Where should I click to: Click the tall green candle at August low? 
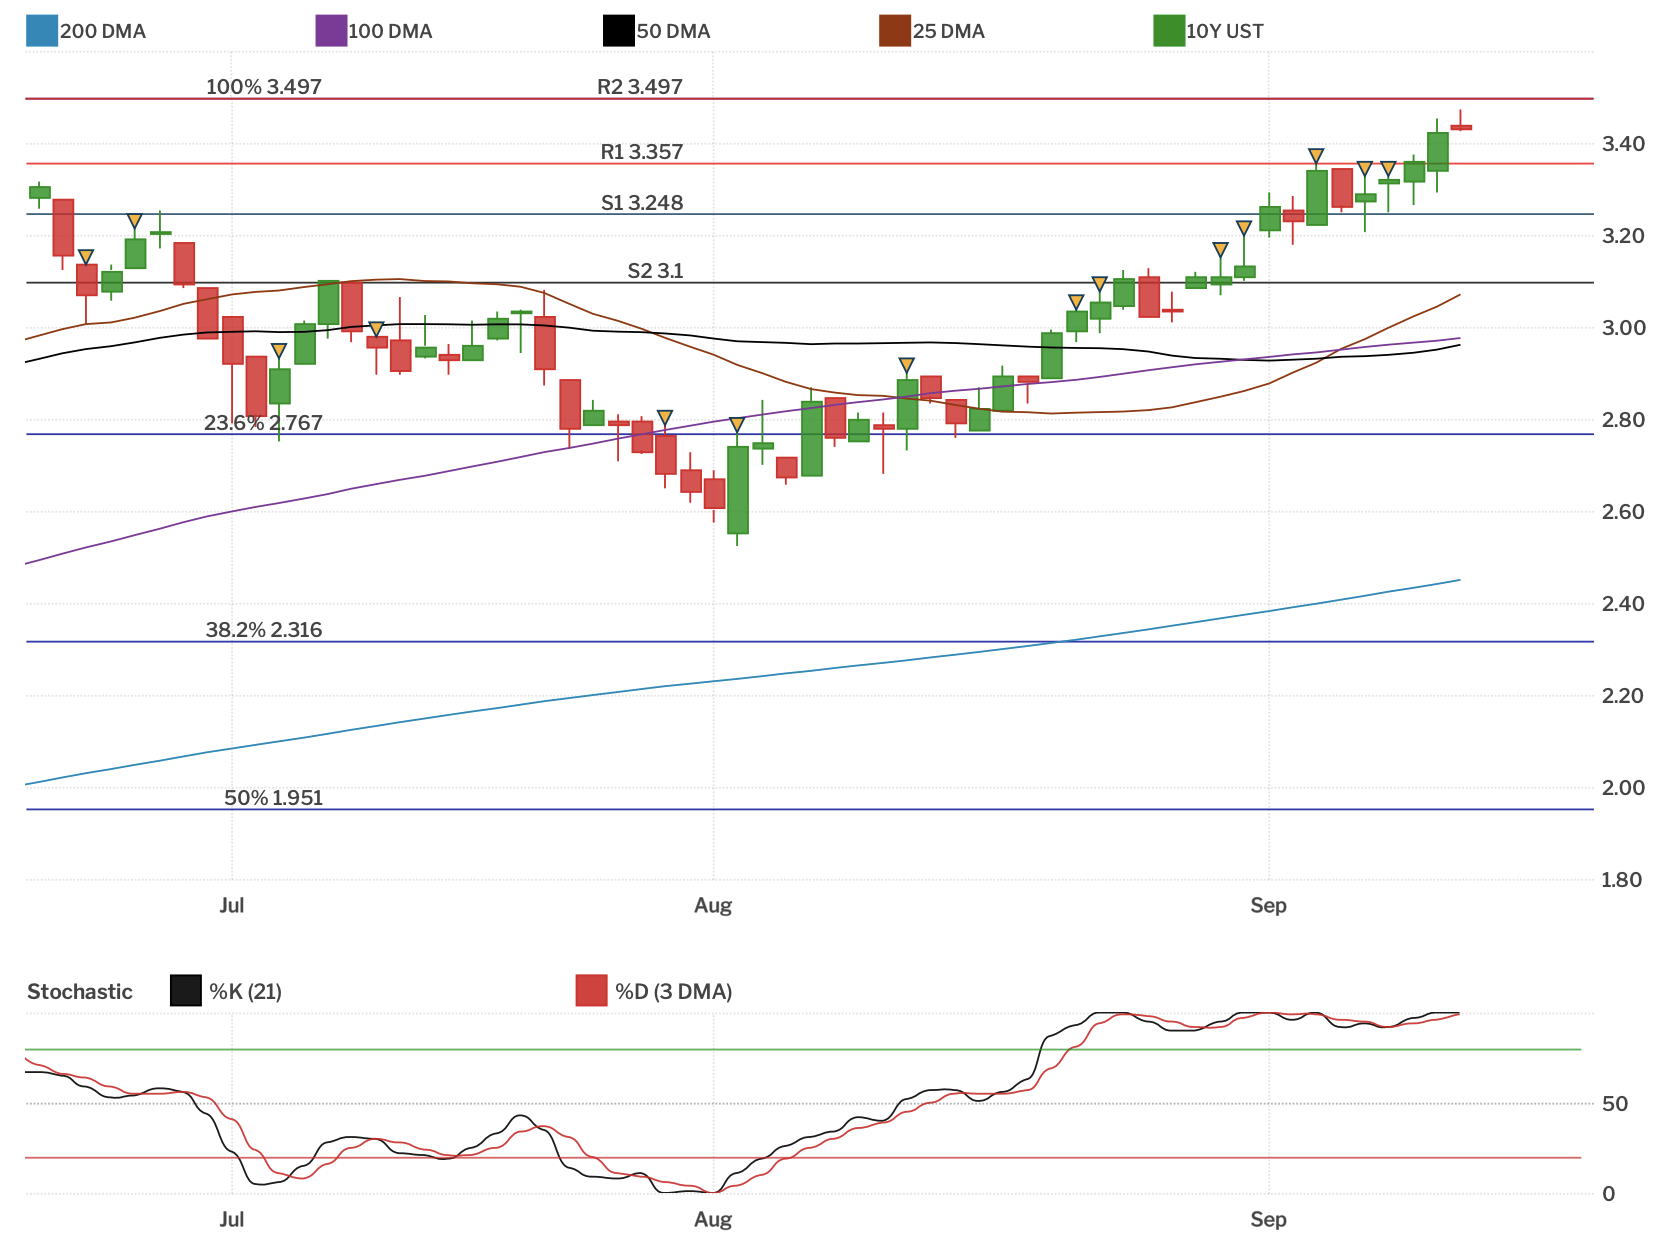(738, 490)
